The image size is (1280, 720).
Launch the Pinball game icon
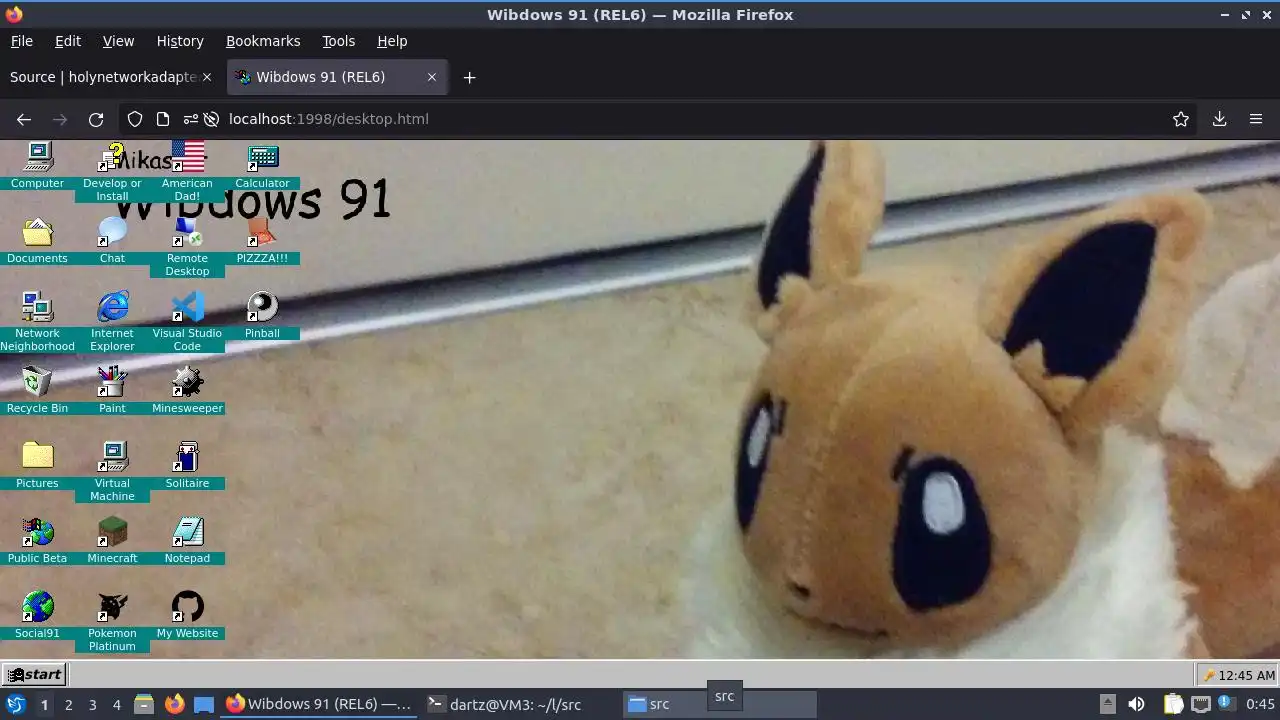pyautogui.click(x=262, y=315)
